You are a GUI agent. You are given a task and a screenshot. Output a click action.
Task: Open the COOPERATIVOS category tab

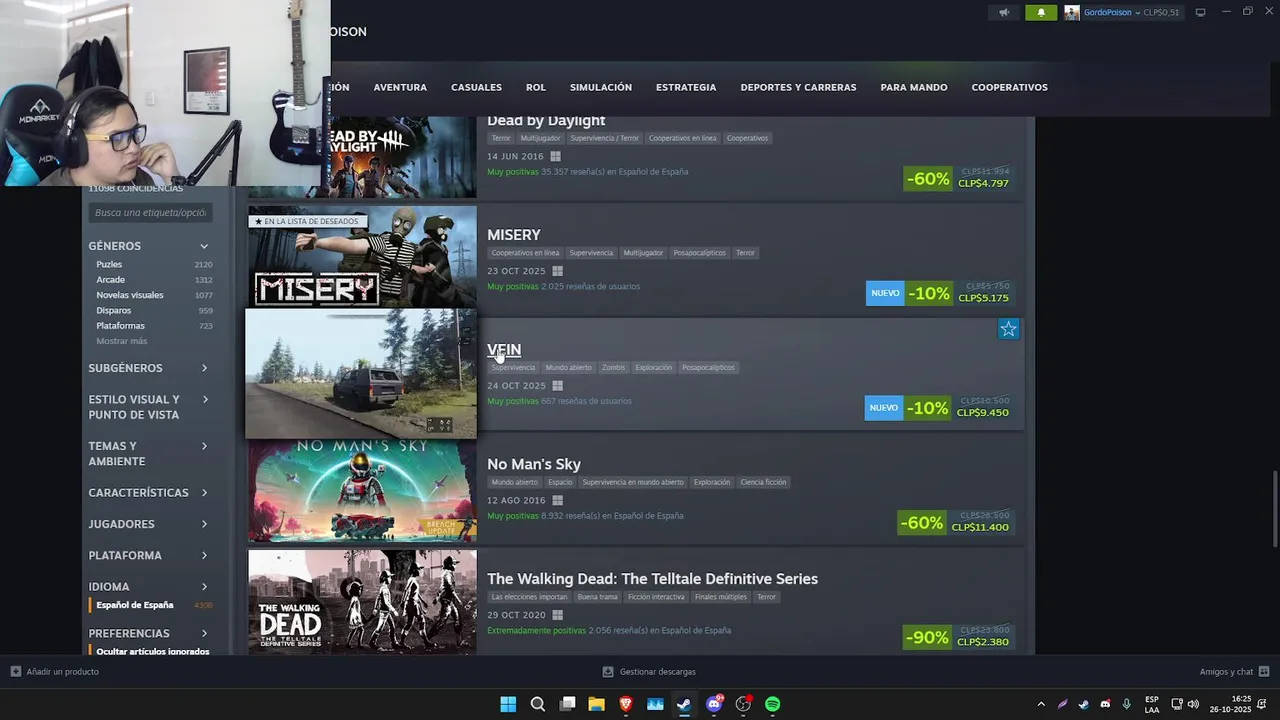coord(1010,87)
